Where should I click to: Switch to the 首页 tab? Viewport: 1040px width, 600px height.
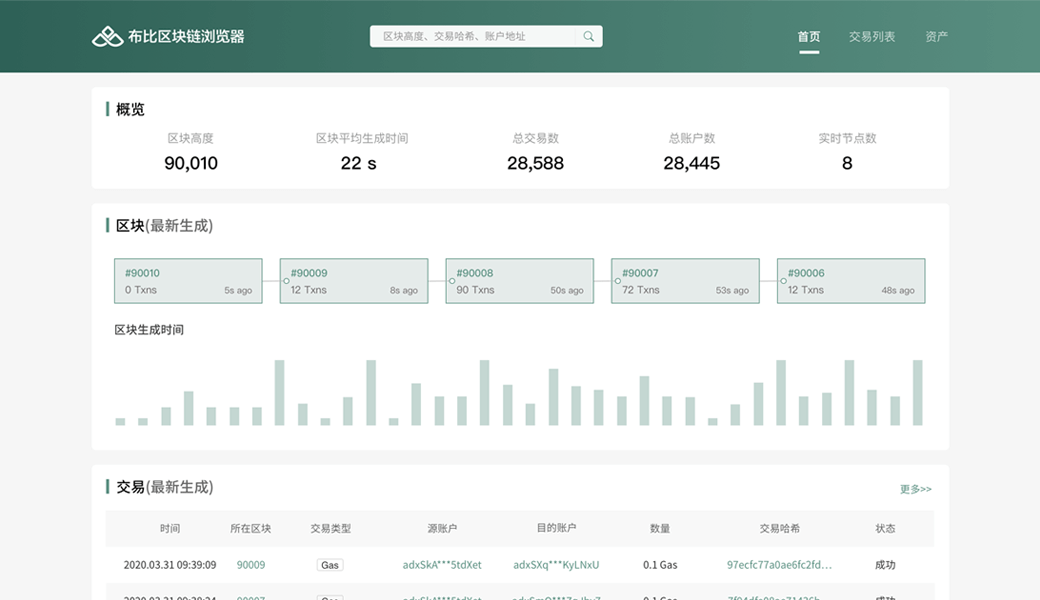pyautogui.click(x=809, y=37)
